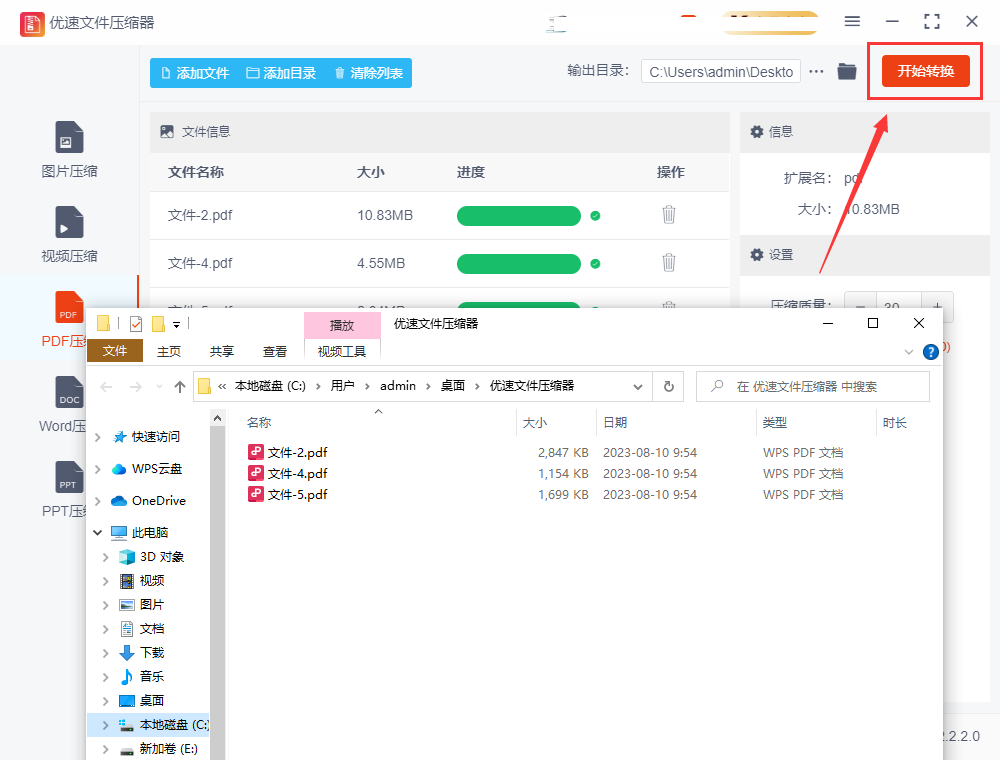This screenshot has height=760, width=1000.
Task: Refresh the Explorer folder view
Action: 668,386
